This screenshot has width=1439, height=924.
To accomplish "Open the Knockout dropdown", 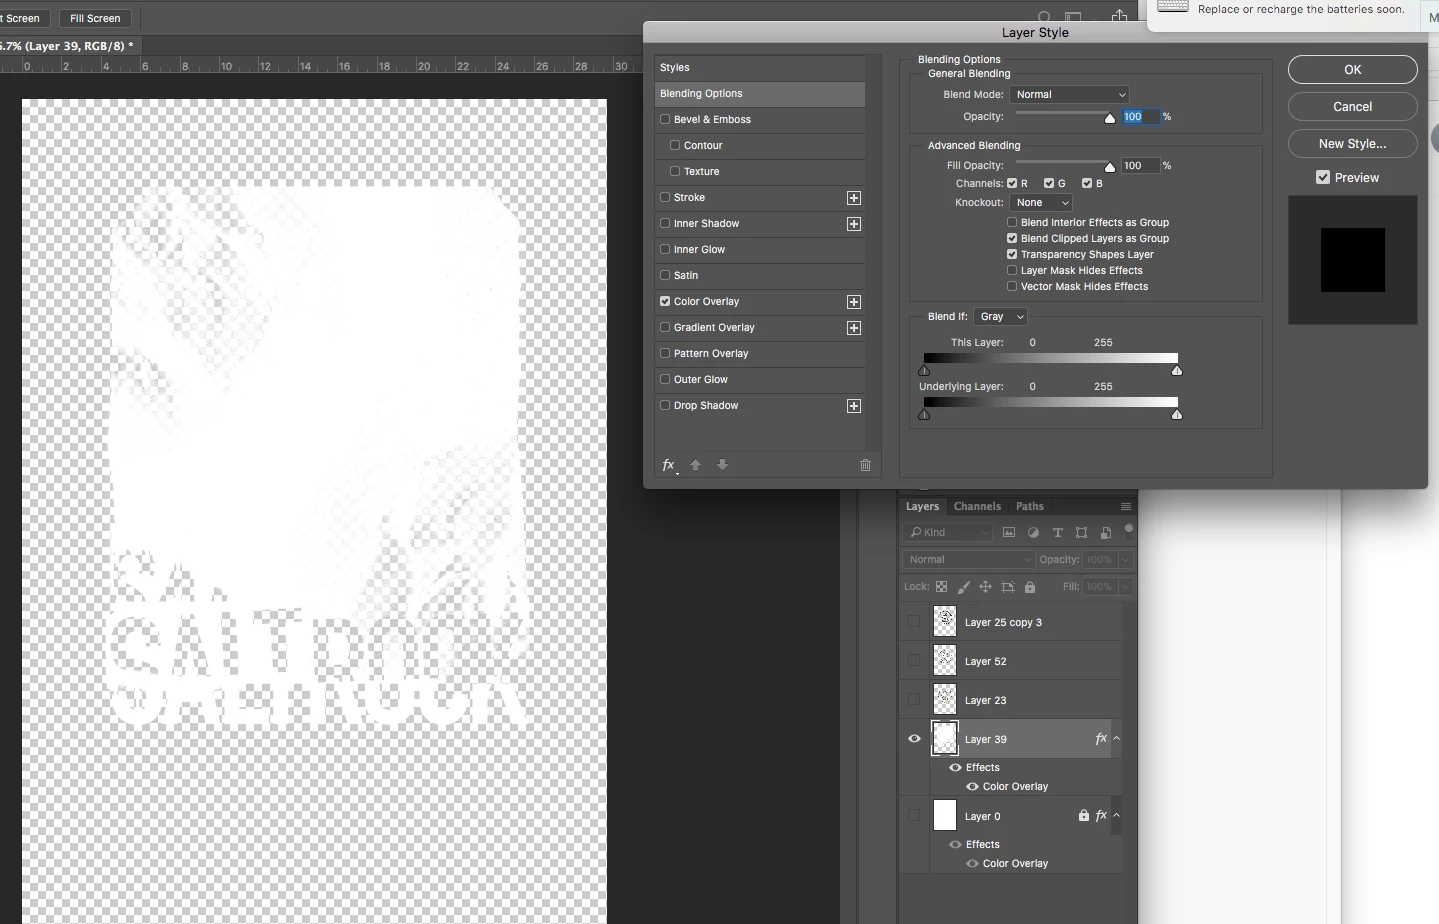I will pos(1041,202).
